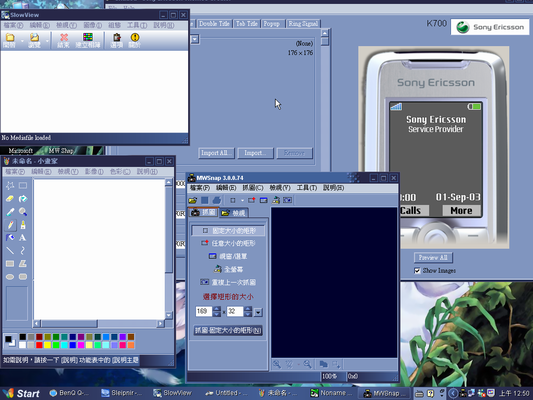
Task: Click full desktop capture icon in MWSnap toolbar
Action: 276,200
